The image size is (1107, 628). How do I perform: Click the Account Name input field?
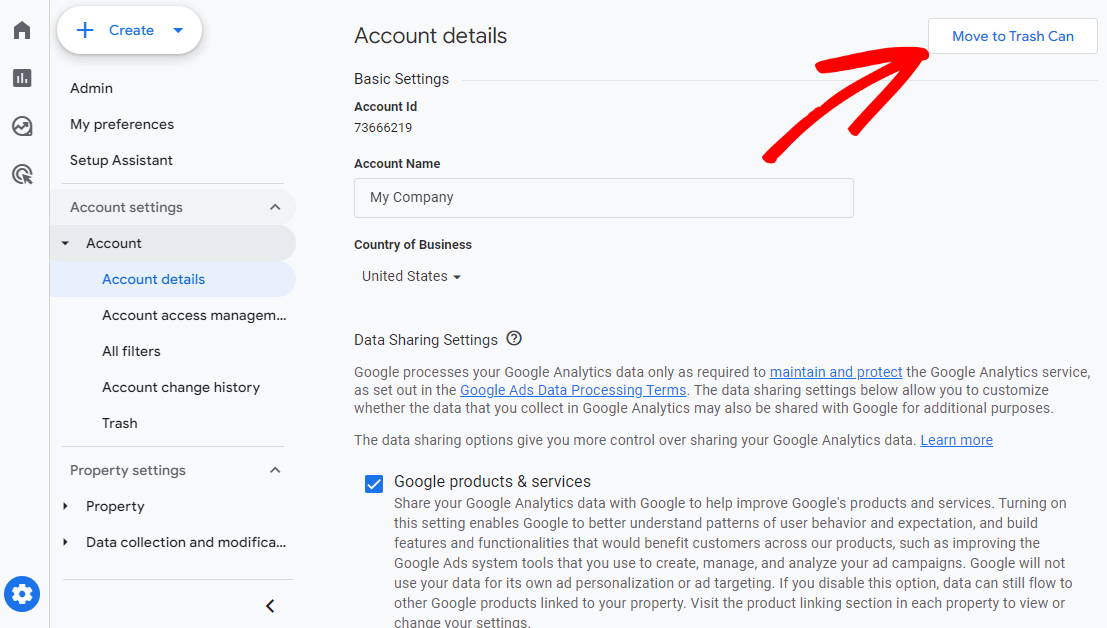(x=604, y=198)
